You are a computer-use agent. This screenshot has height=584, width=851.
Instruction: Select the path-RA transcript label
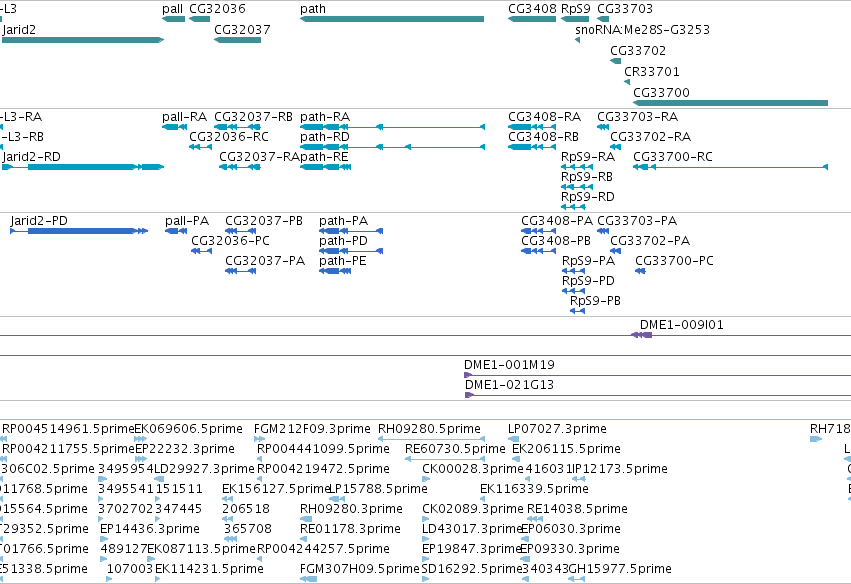pyautogui.click(x=325, y=117)
